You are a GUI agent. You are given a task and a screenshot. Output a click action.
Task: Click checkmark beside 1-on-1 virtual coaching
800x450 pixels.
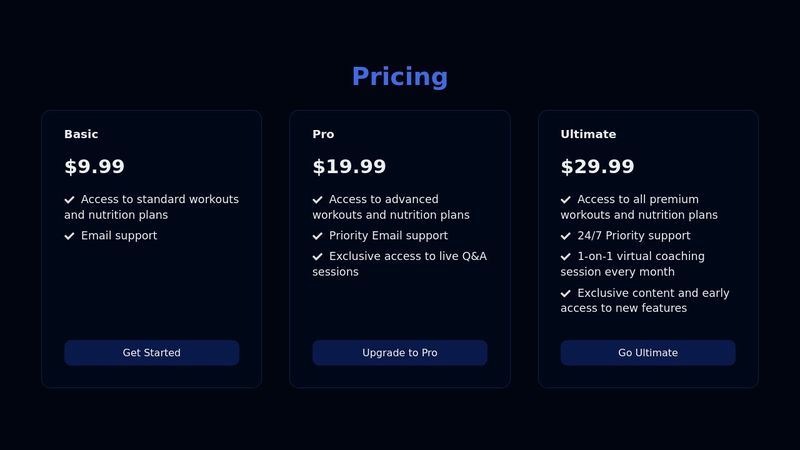(x=566, y=257)
